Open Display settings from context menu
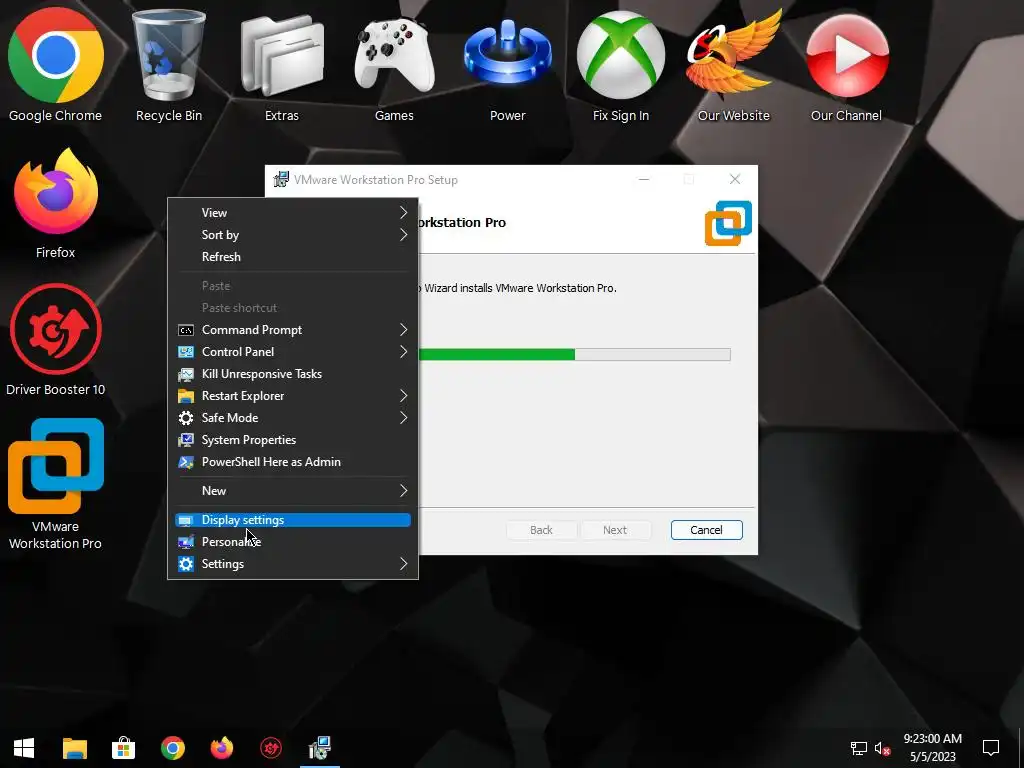This screenshot has width=1024, height=768. [x=293, y=520]
